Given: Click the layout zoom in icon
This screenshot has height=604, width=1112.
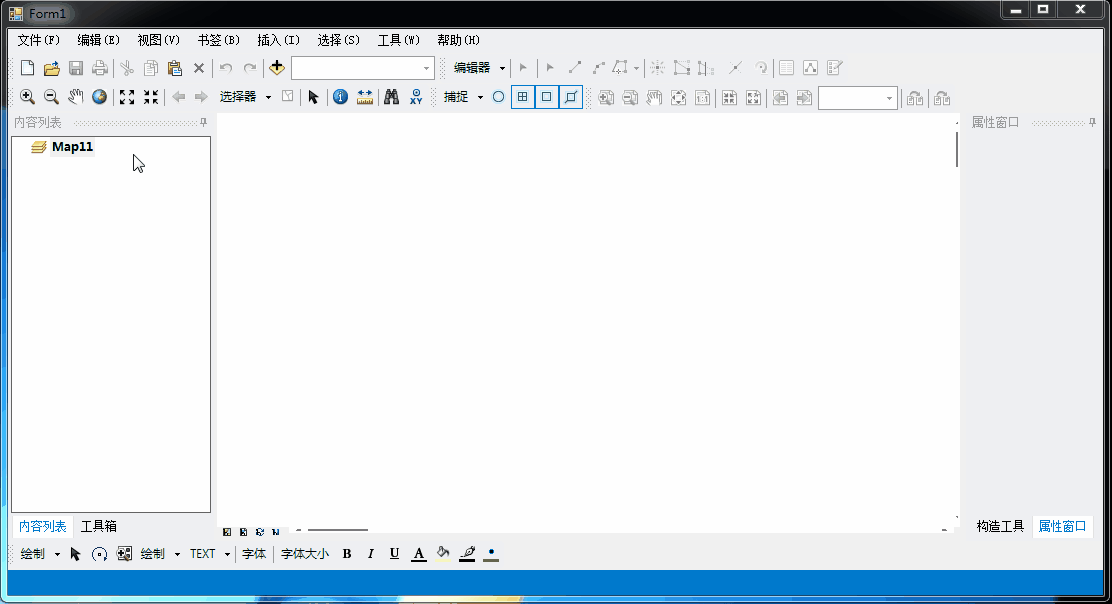Looking at the screenshot, I should (606, 98).
